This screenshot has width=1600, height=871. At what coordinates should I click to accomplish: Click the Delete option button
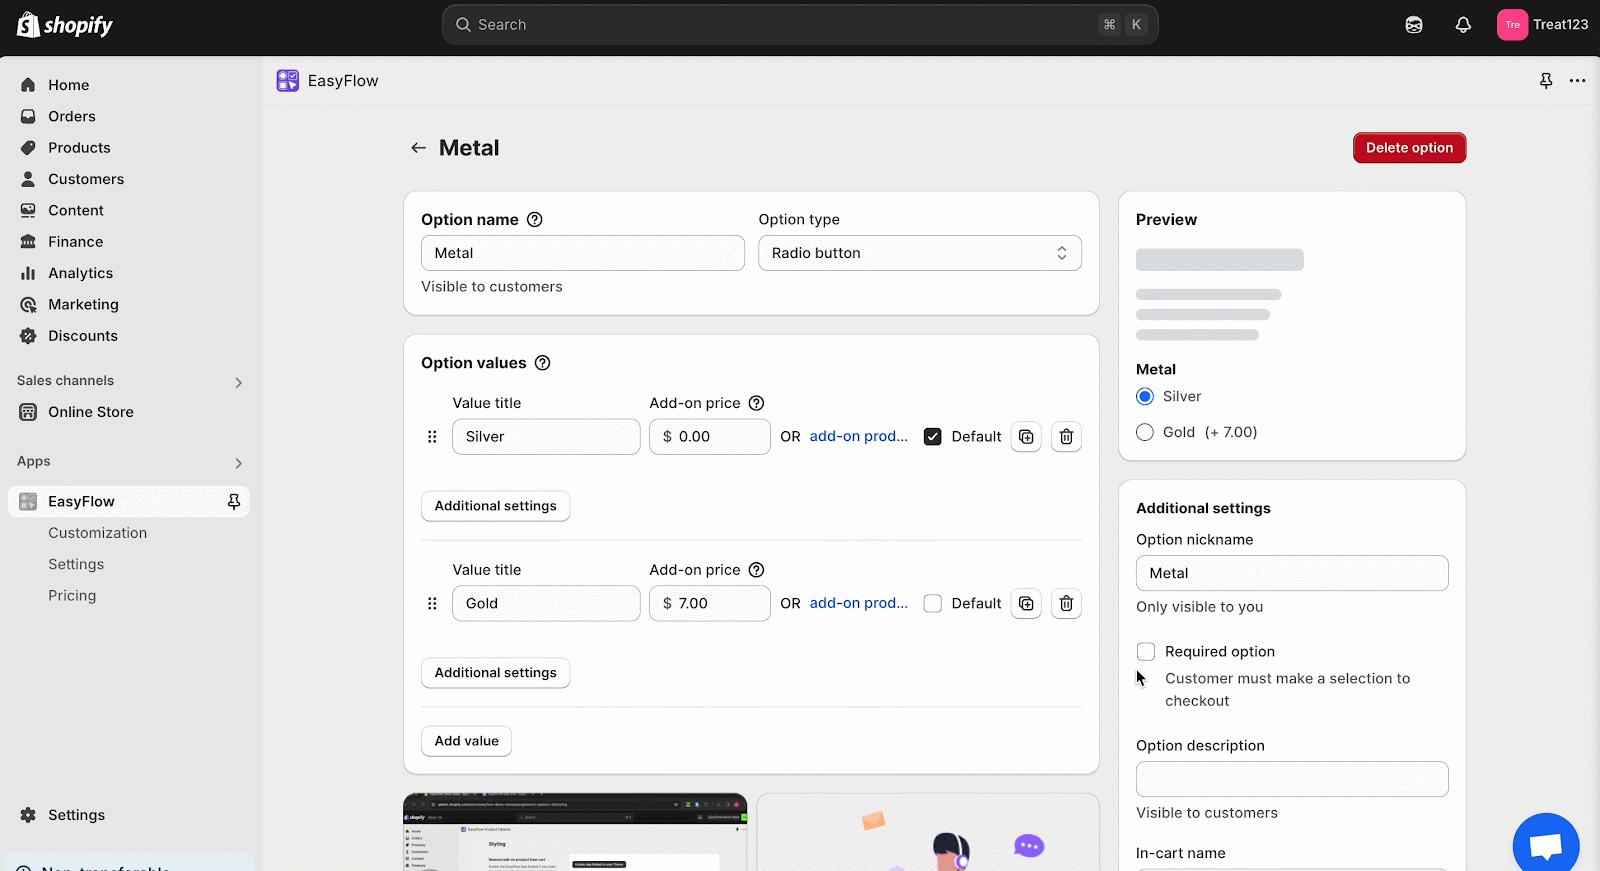[1410, 148]
